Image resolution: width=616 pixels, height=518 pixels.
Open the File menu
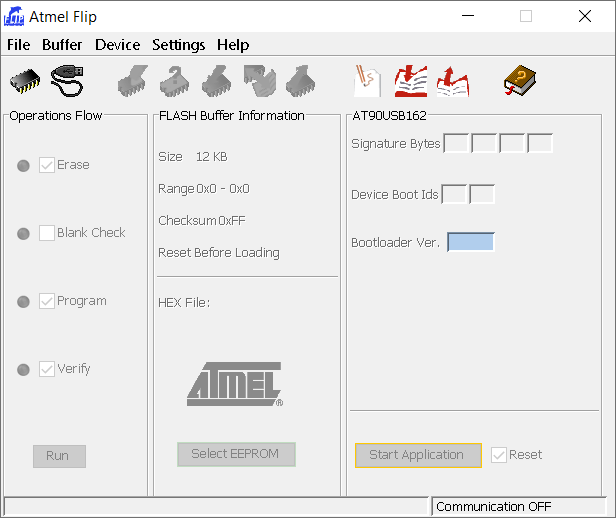[18, 45]
